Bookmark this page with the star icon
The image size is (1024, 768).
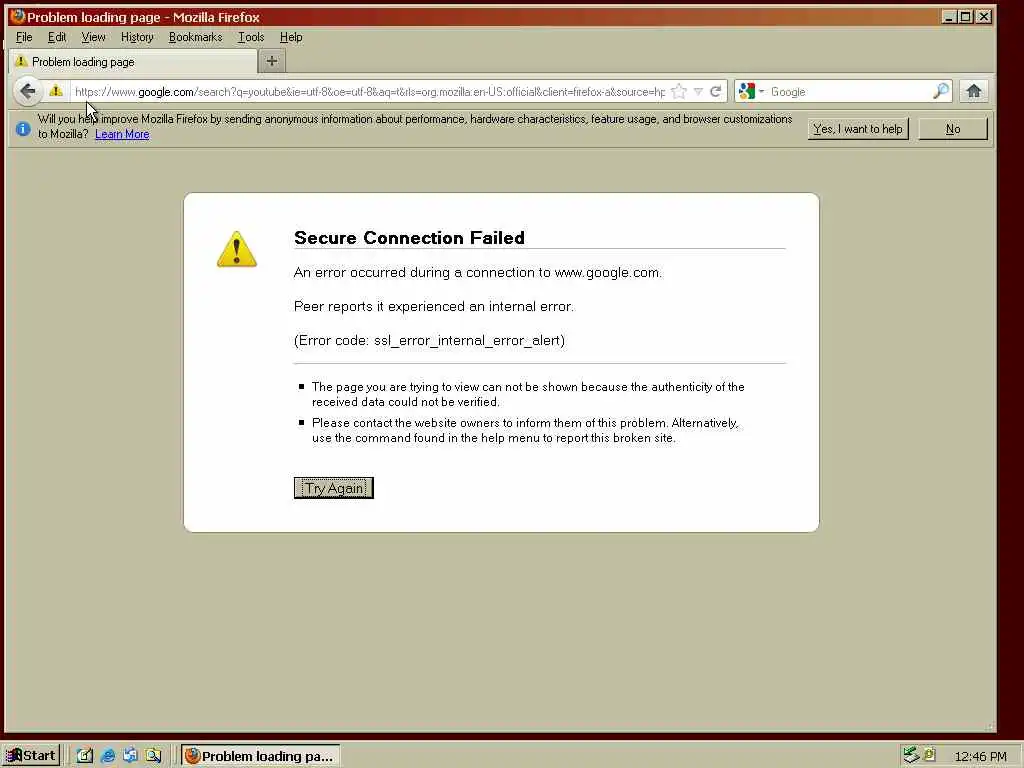pos(679,91)
